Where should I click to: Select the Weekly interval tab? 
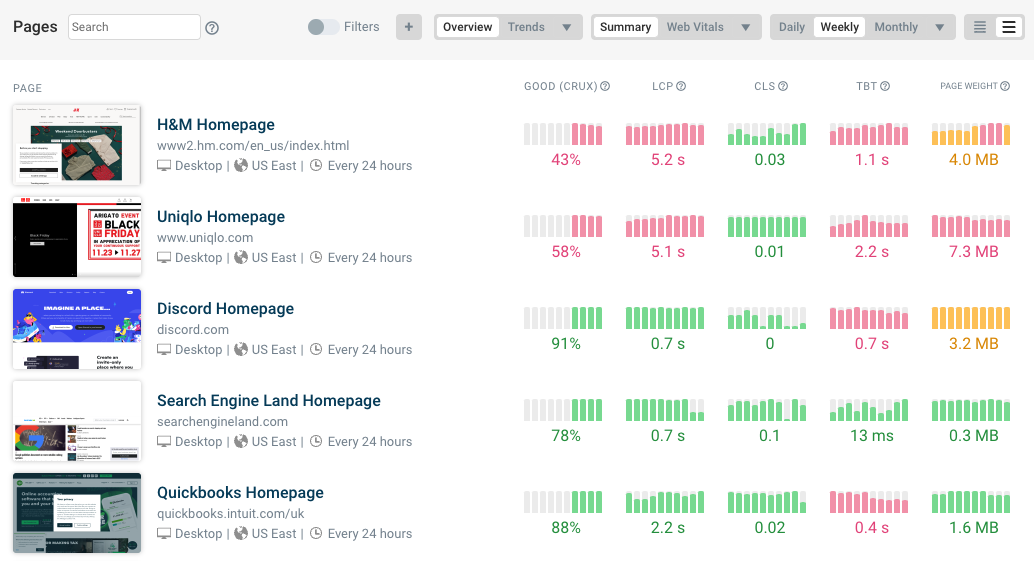pyautogui.click(x=839, y=27)
